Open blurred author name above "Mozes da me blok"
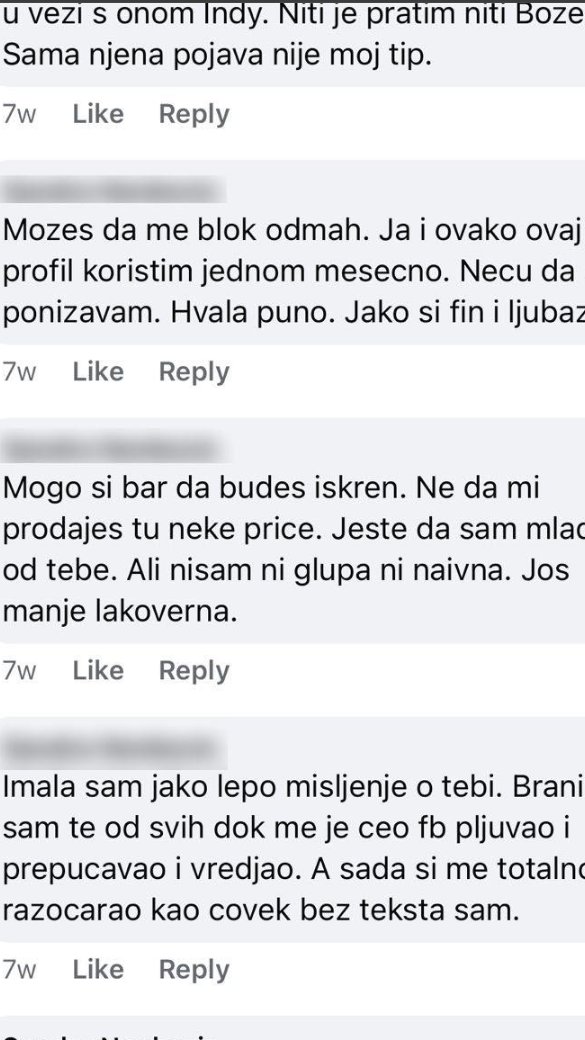585x1040 pixels. click(x=115, y=190)
